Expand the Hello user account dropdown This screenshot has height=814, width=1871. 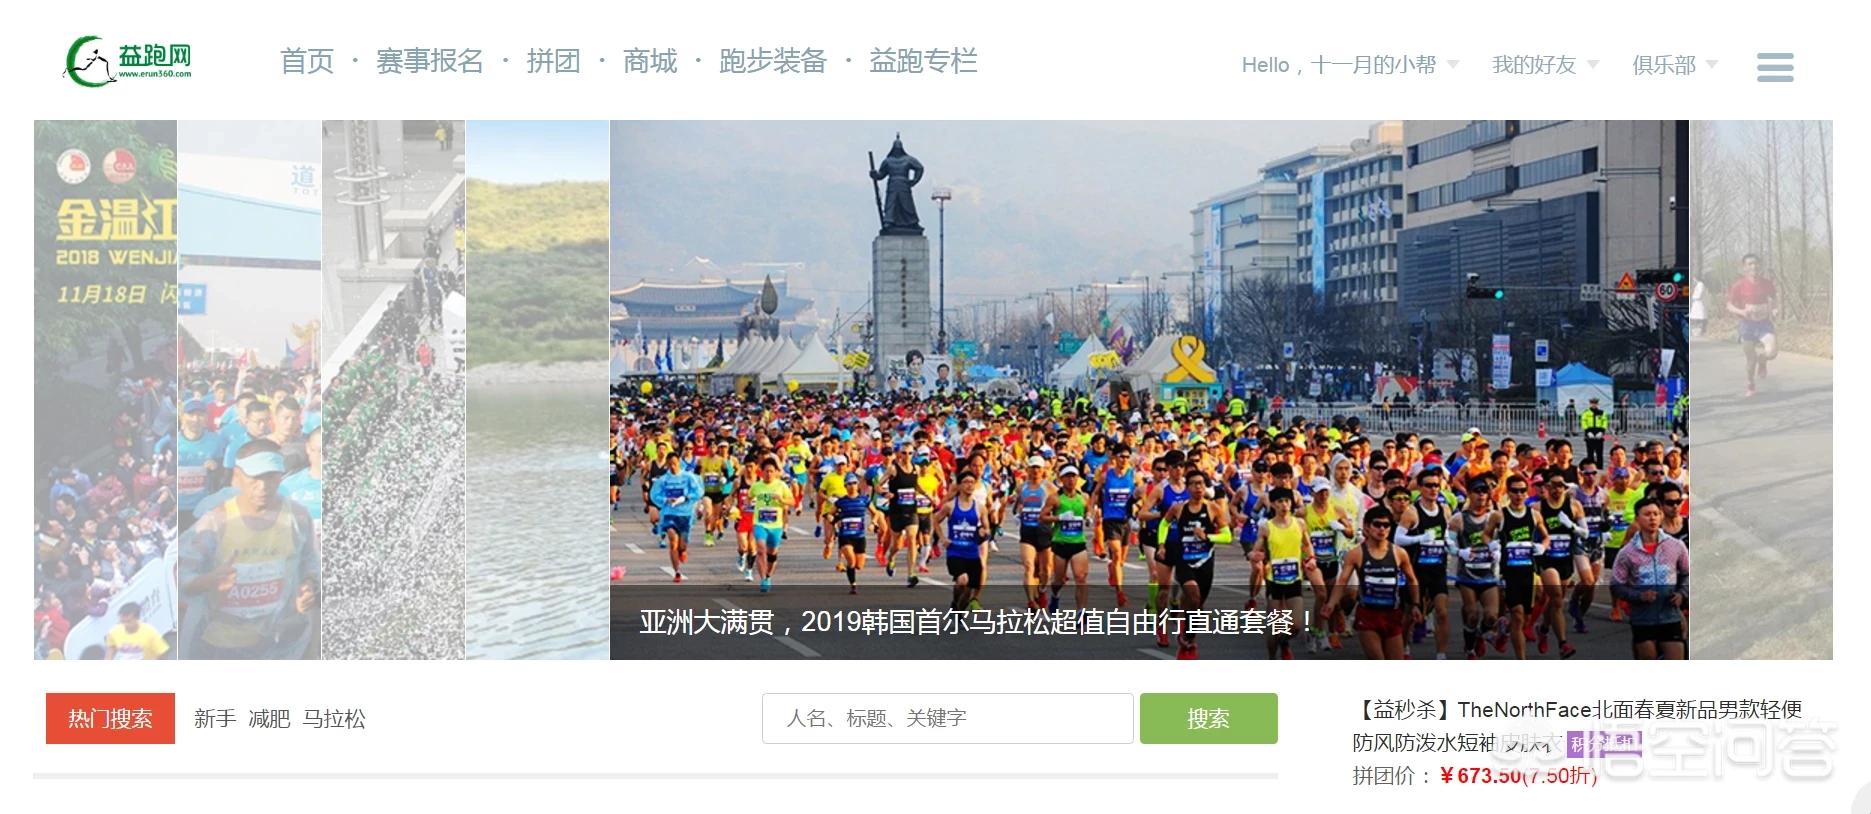(1350, 65)
